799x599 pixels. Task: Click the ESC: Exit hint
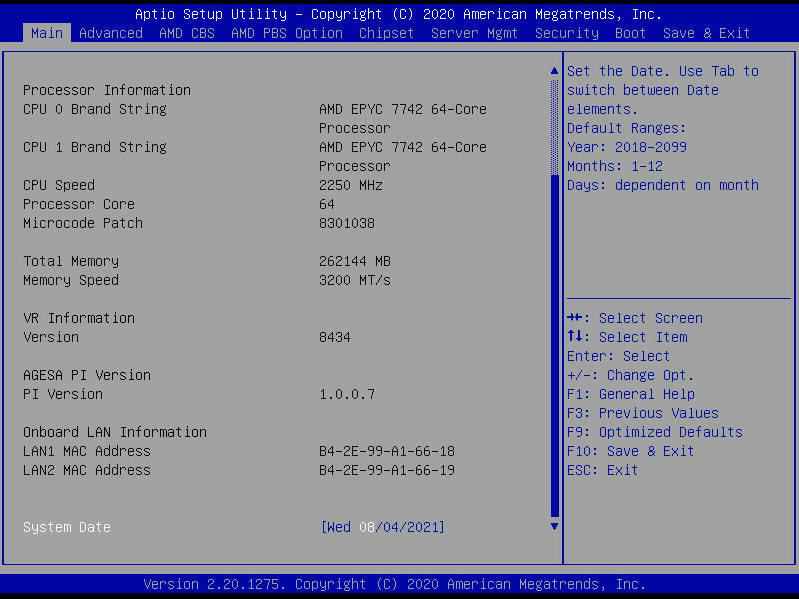602,470
